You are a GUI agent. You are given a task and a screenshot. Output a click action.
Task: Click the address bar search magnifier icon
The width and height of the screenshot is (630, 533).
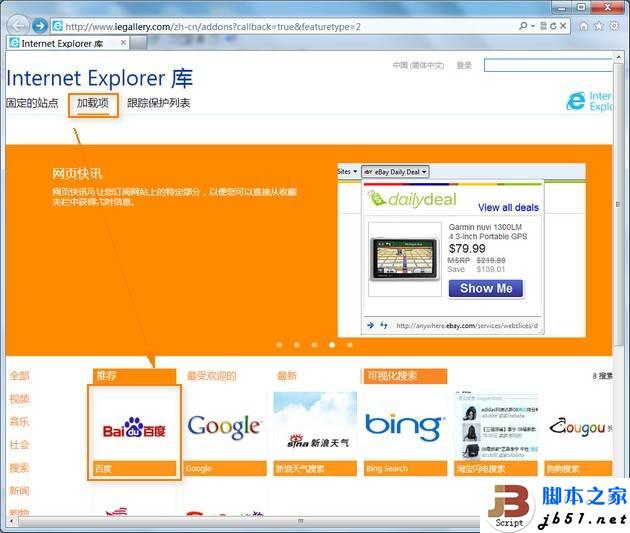click(523, 26)
